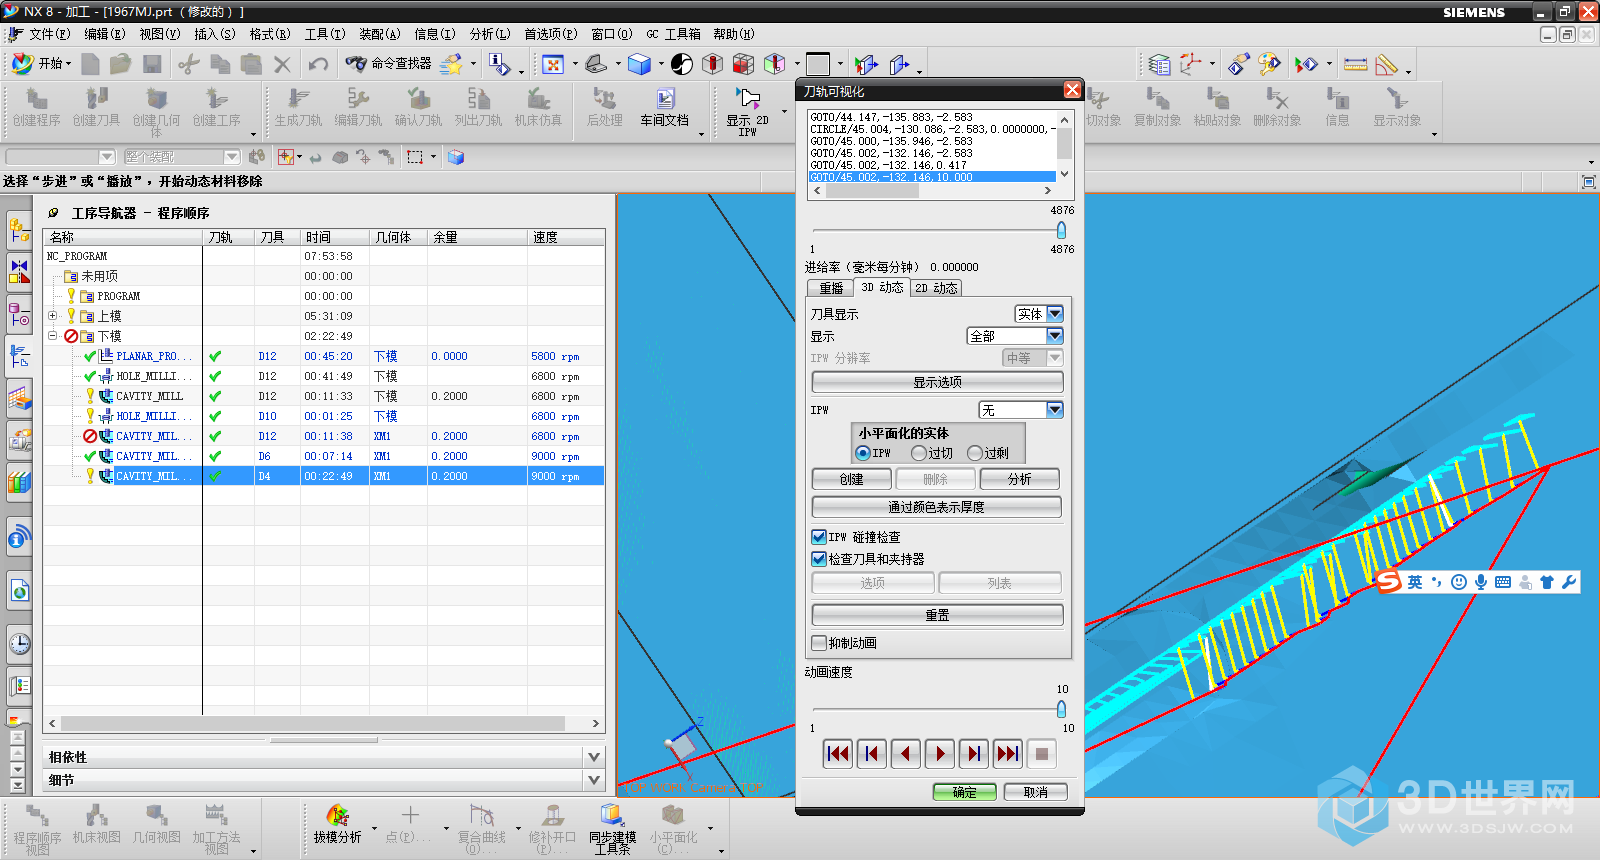Click the Fit view icon
Image resolution: width=1600 pixels, height=860 pixels.
(552, 64)
